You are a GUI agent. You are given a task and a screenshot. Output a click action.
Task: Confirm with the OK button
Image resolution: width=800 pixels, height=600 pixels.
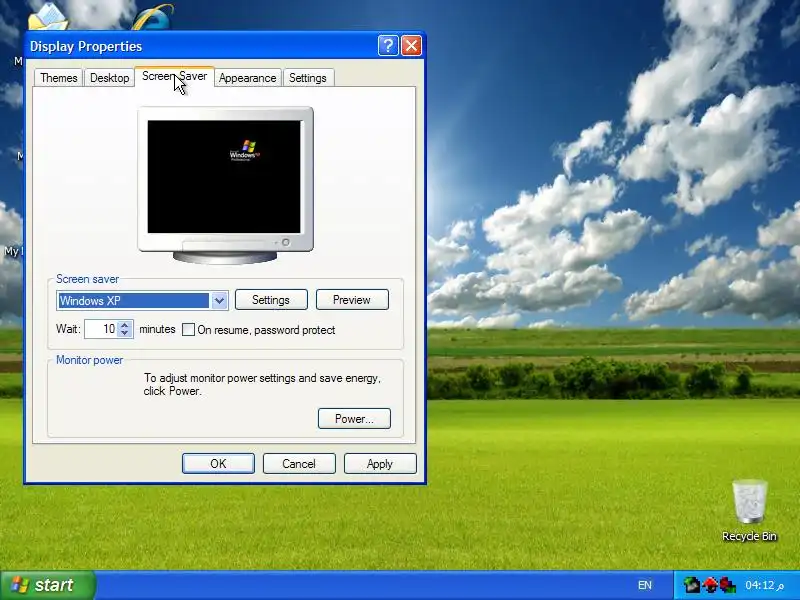point(218,464)
